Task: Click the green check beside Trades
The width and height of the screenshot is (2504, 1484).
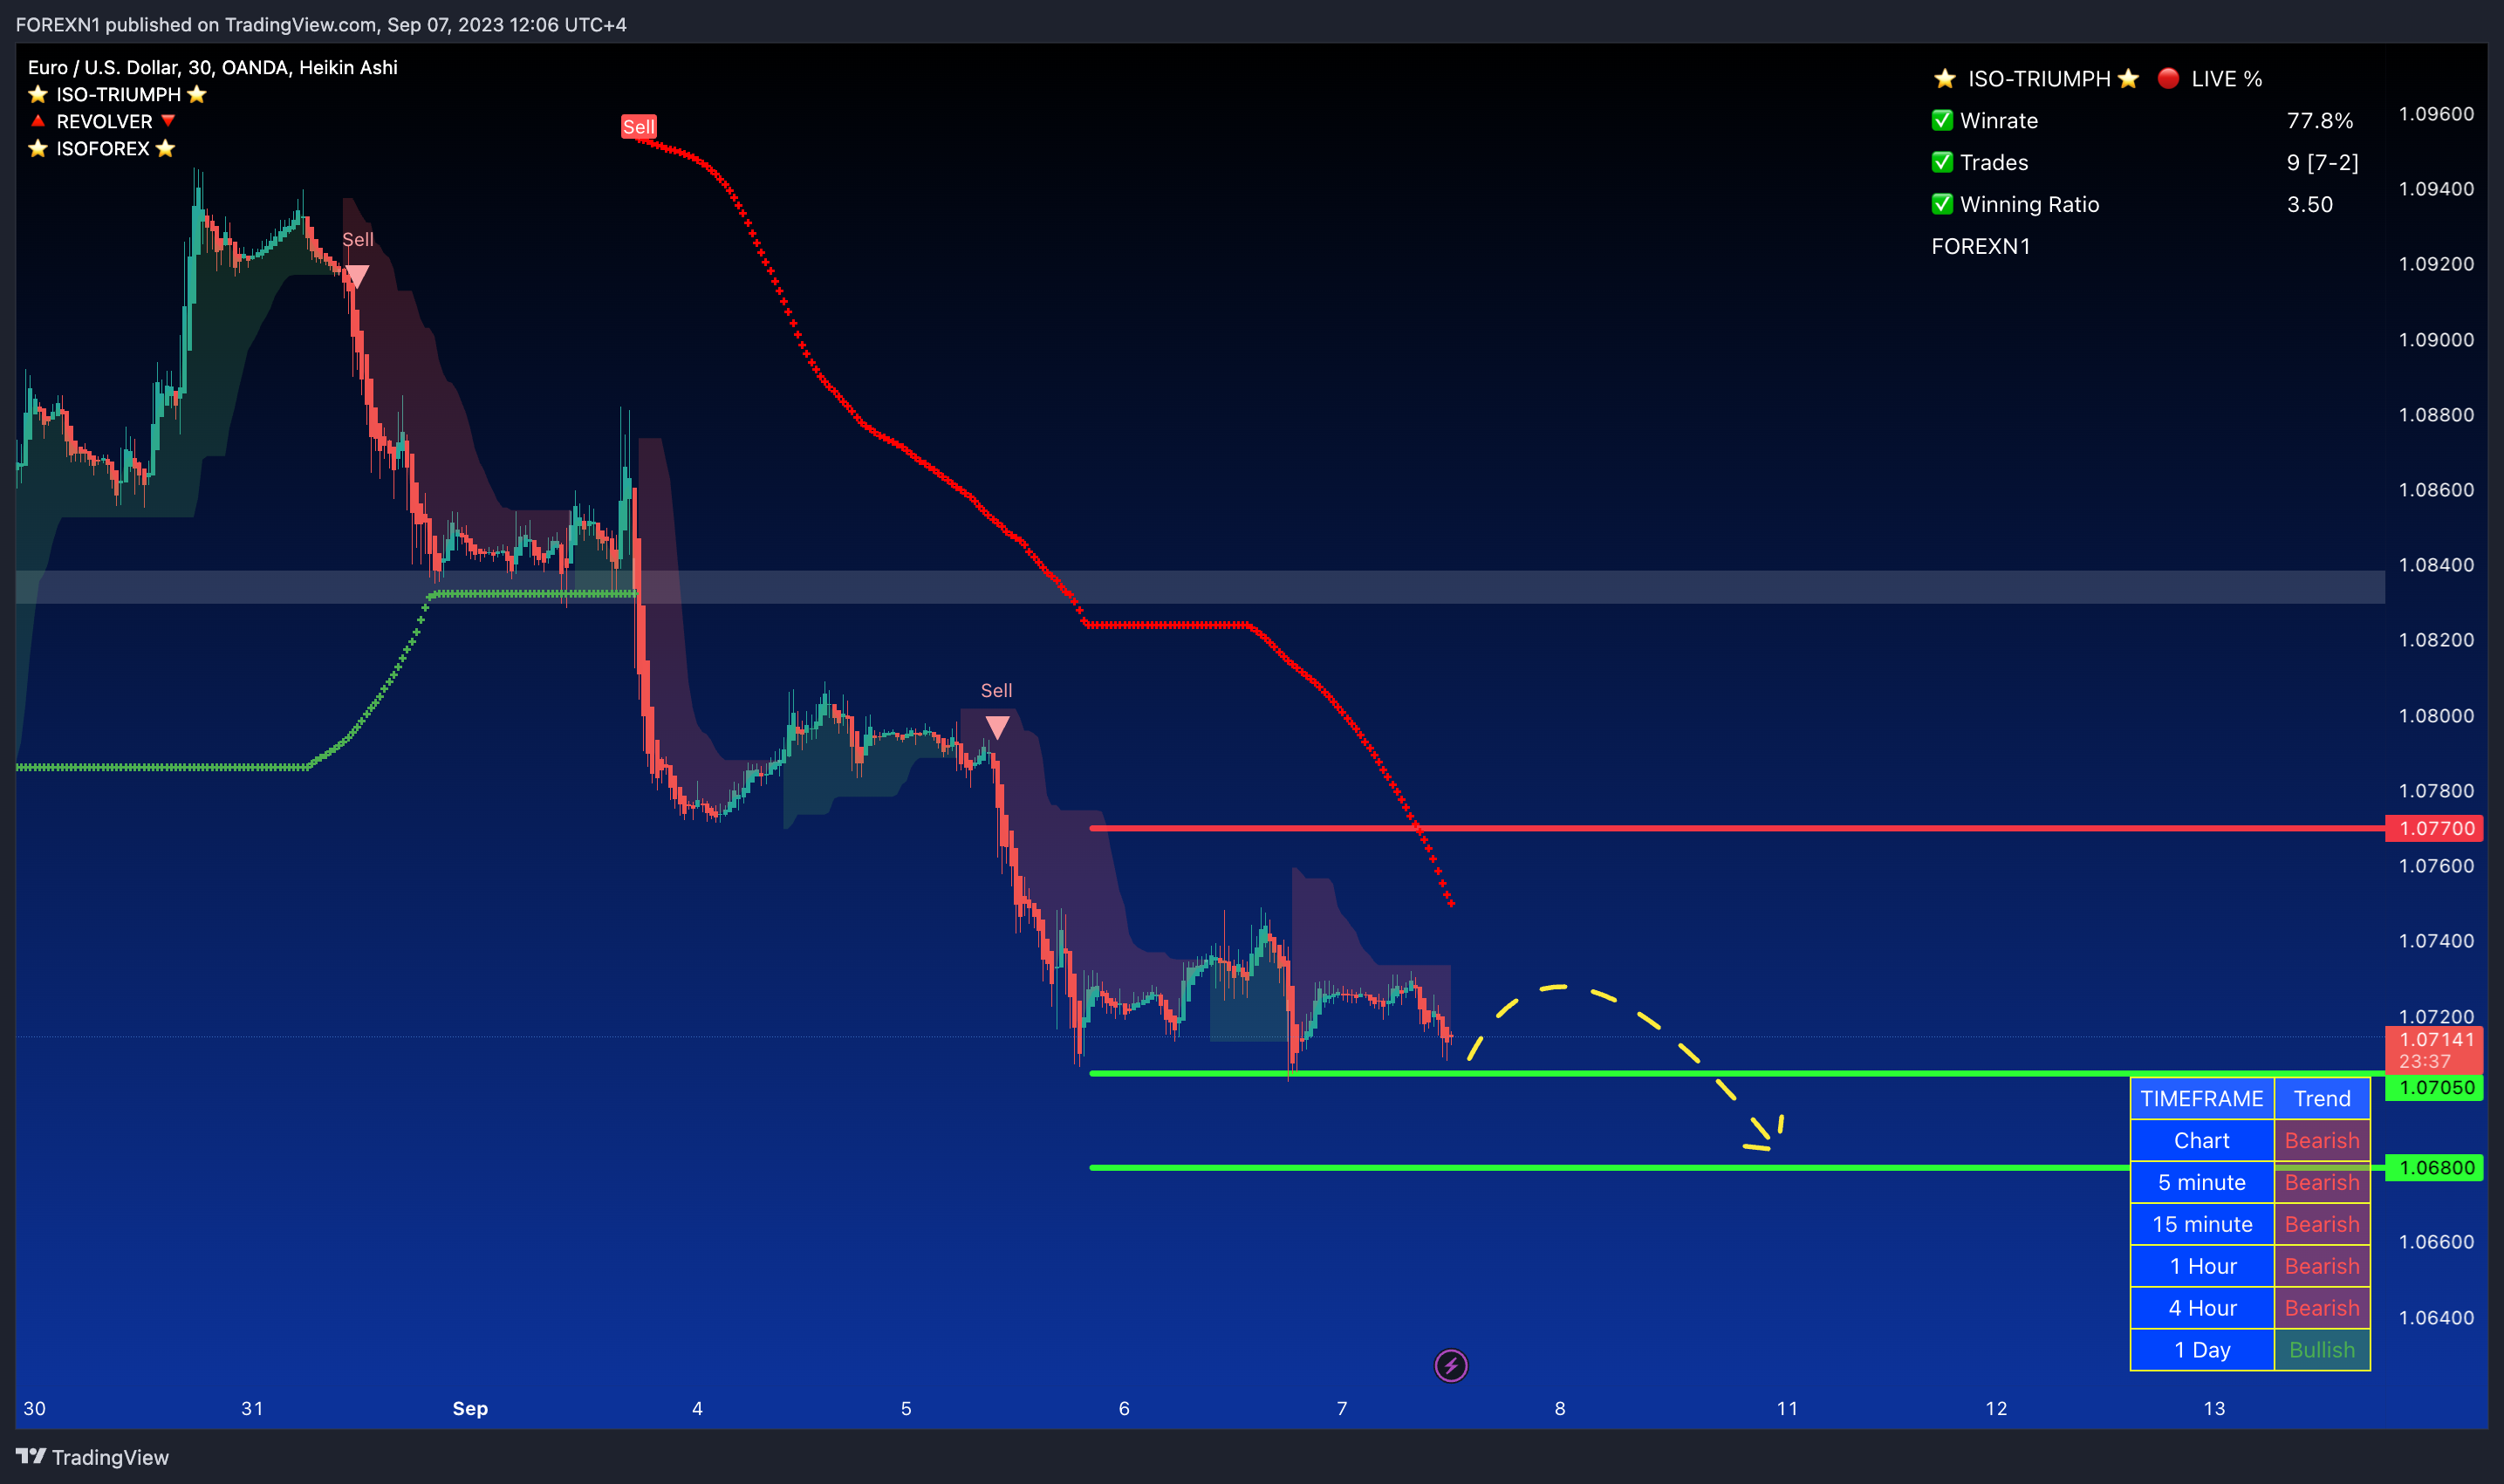Action: click(1942, 162)
